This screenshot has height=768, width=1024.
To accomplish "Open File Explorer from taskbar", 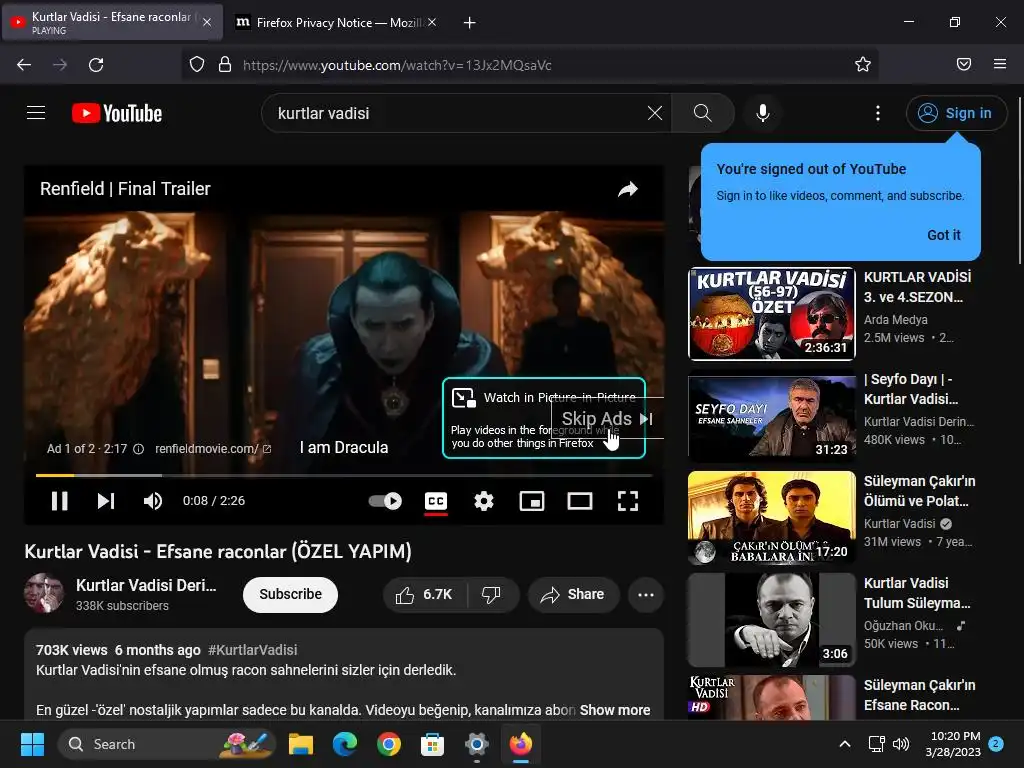I will [x=301, y=744].
